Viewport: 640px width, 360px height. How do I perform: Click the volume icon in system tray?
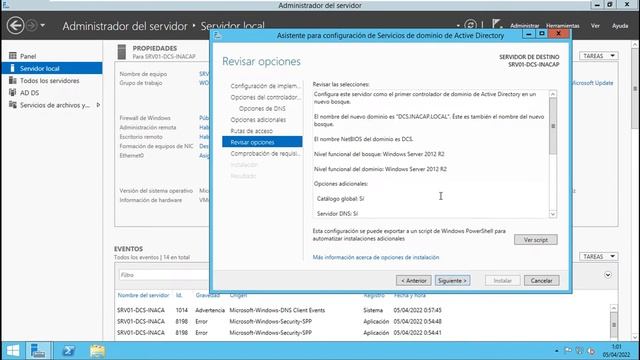591,351
